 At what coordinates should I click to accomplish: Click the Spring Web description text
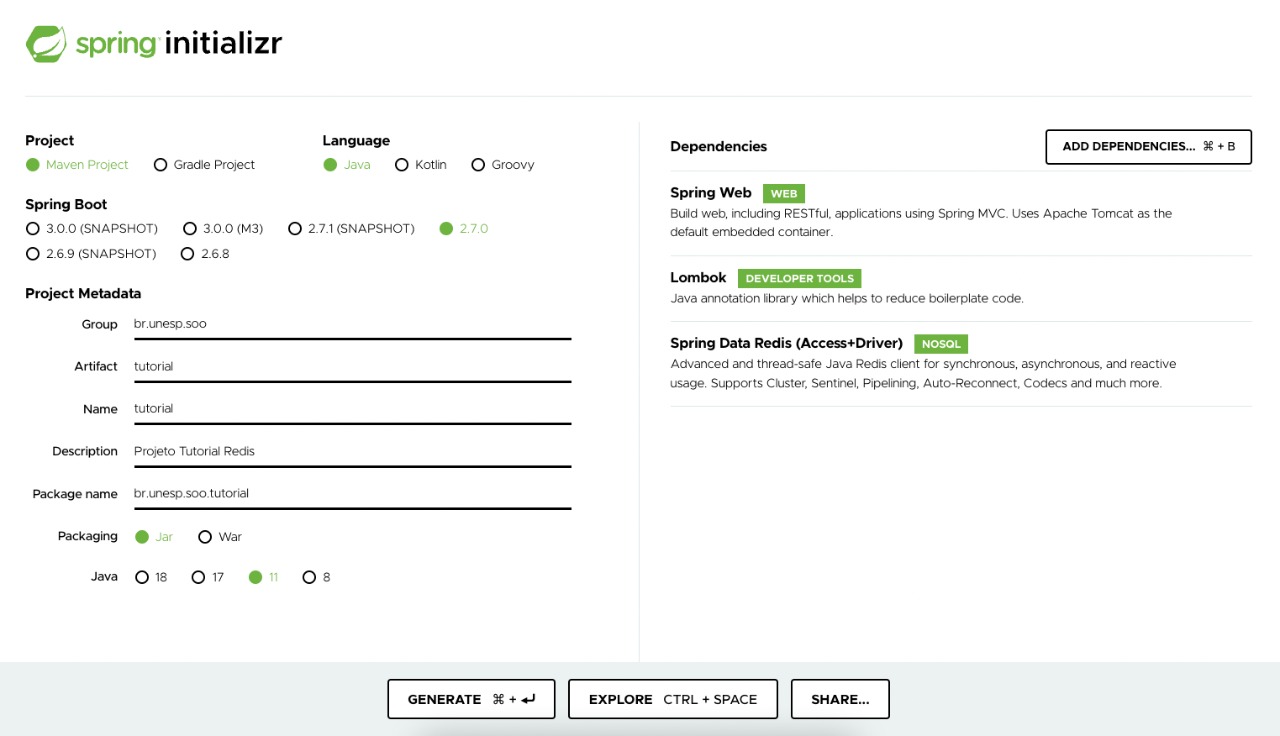point(921,223)
